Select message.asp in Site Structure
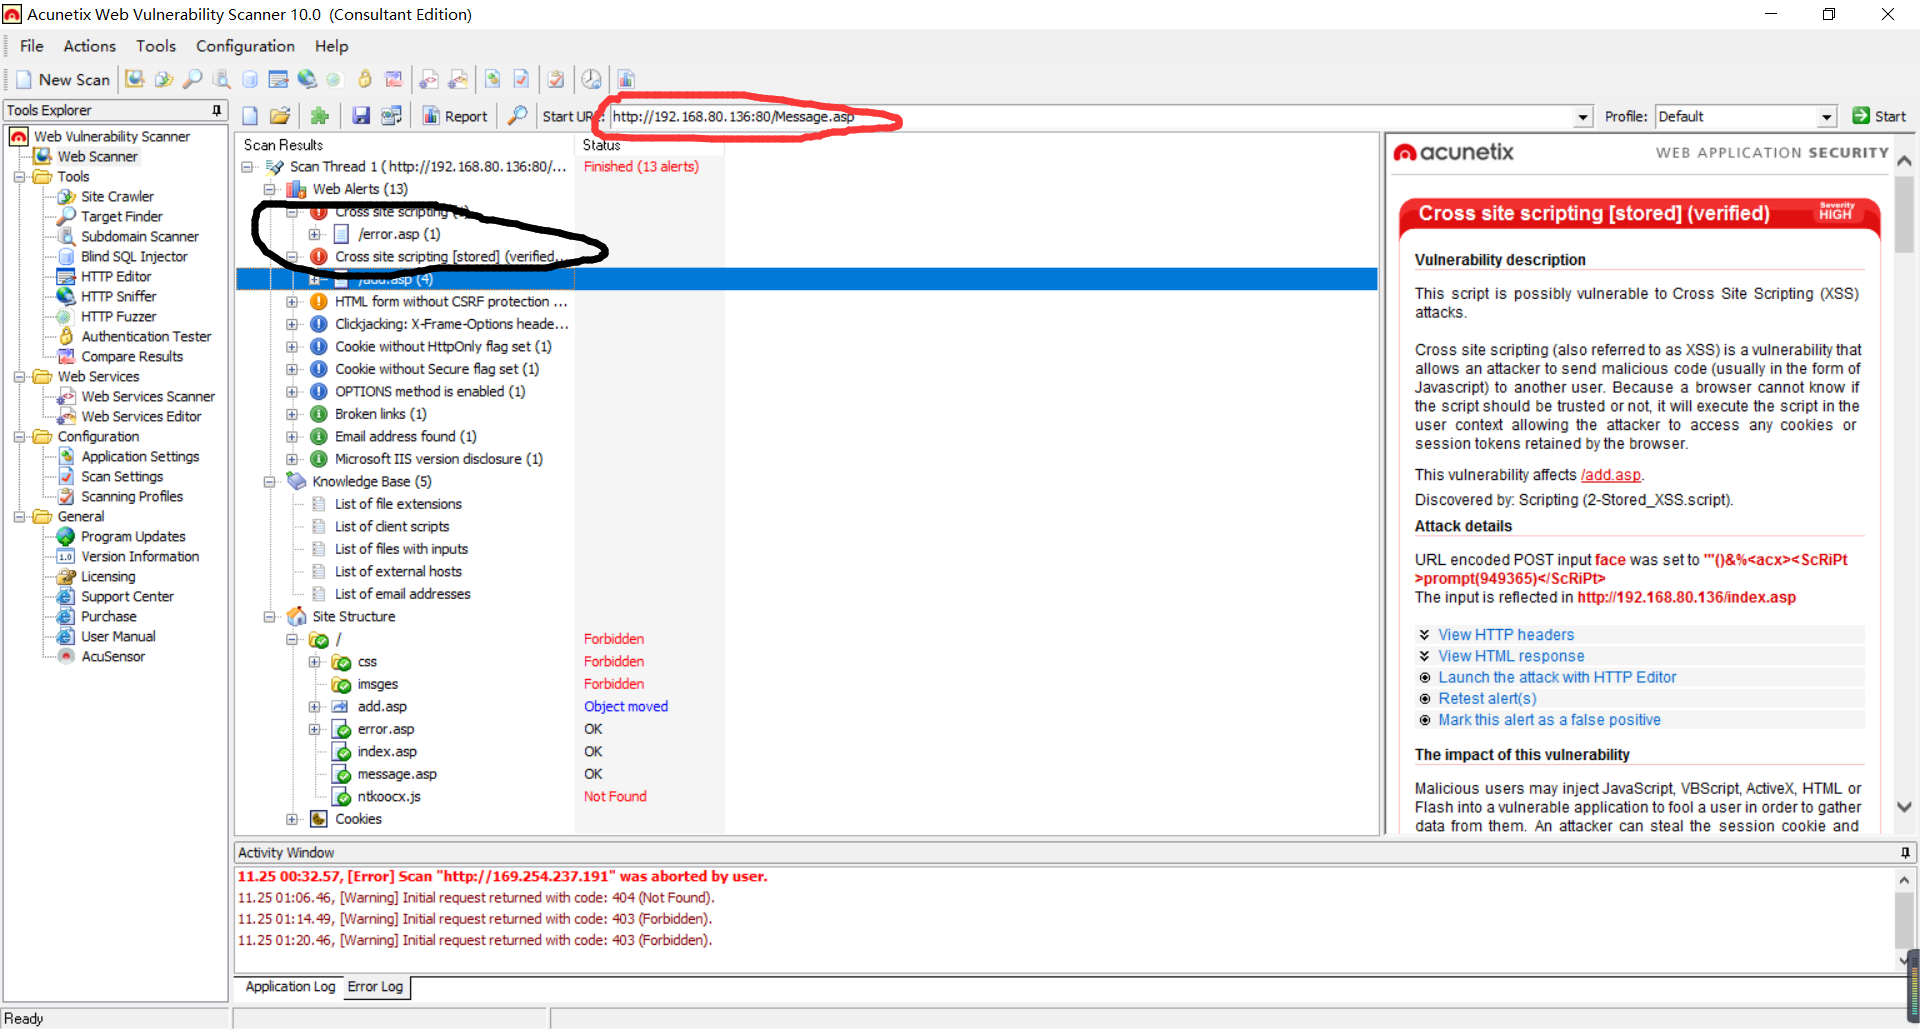This screenshot has width=1920, height=1030. point(397,774)
